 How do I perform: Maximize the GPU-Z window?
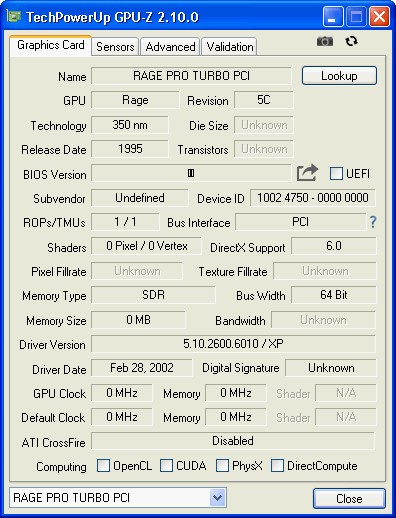click(x=356, y=16)
